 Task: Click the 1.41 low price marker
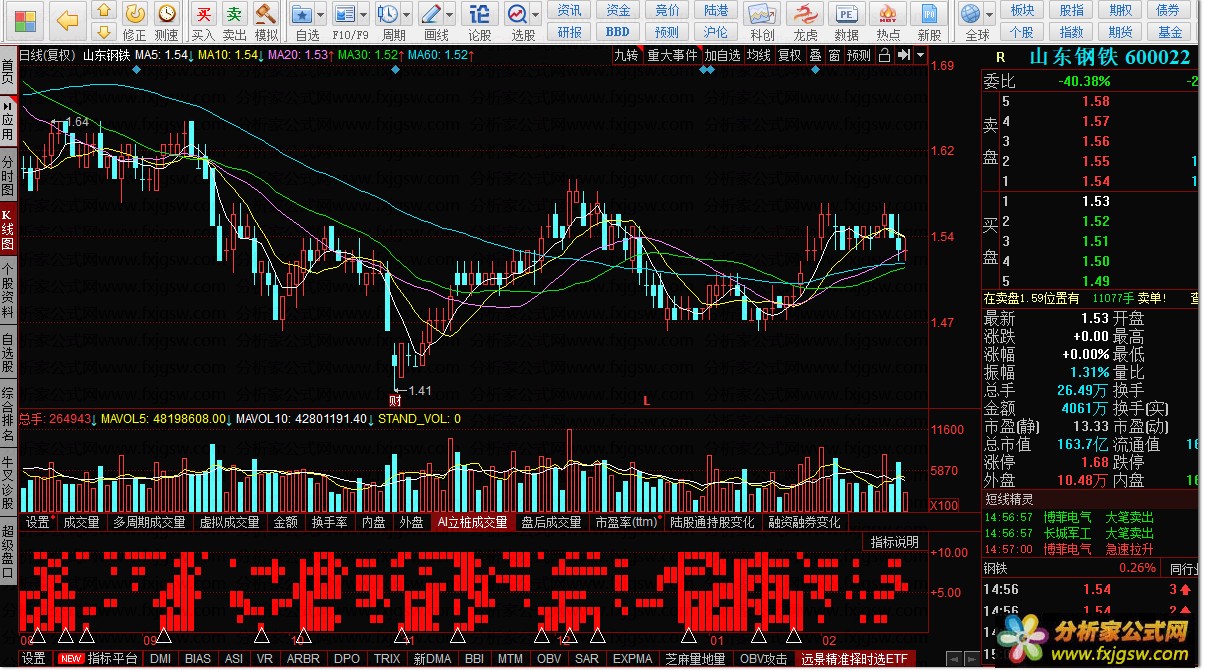point(419,391)
